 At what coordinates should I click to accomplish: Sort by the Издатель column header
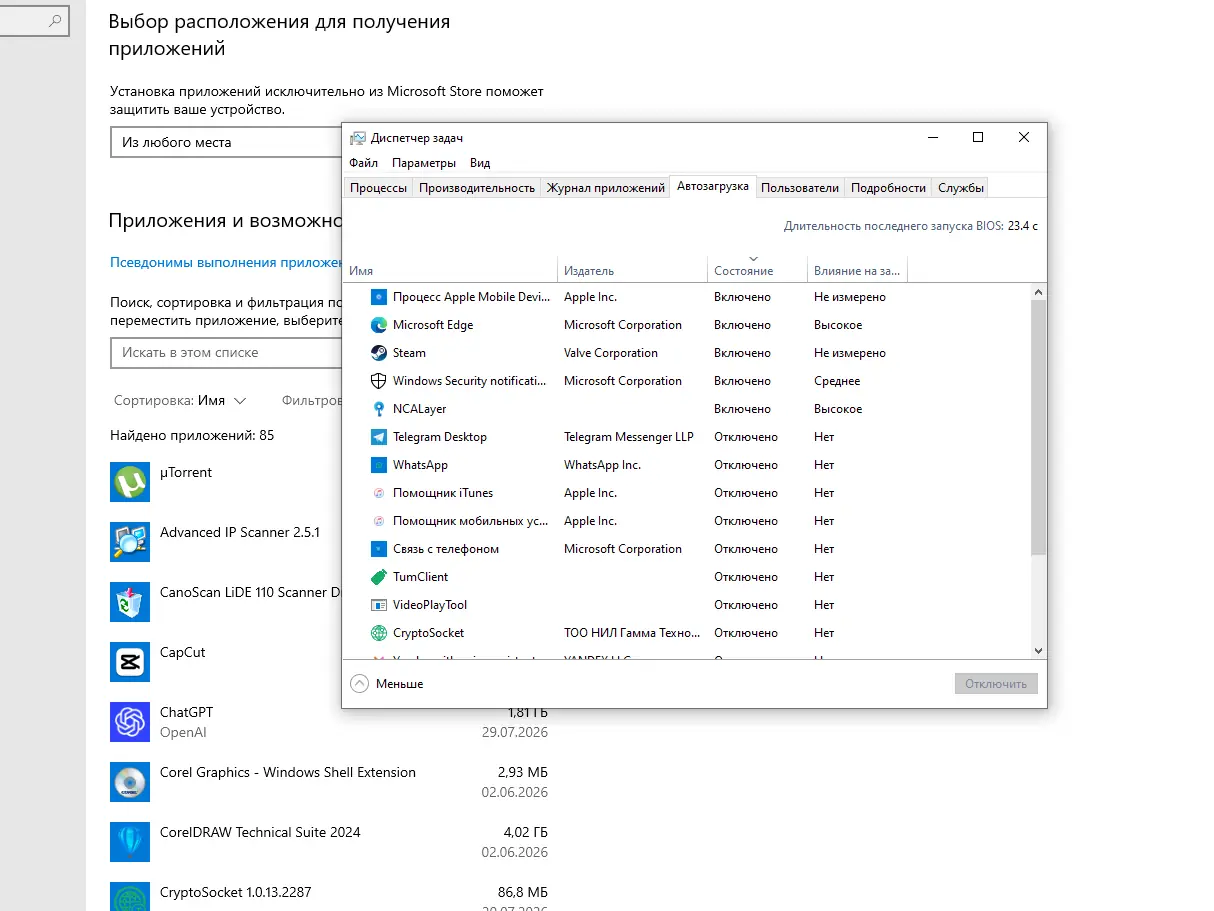pyautogui.click(x=632, y=271)
